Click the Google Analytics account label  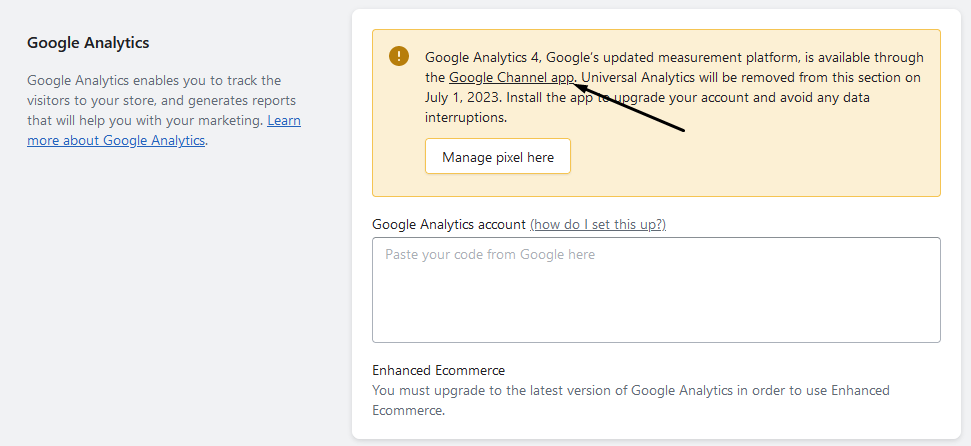click(x=448, y=224)
